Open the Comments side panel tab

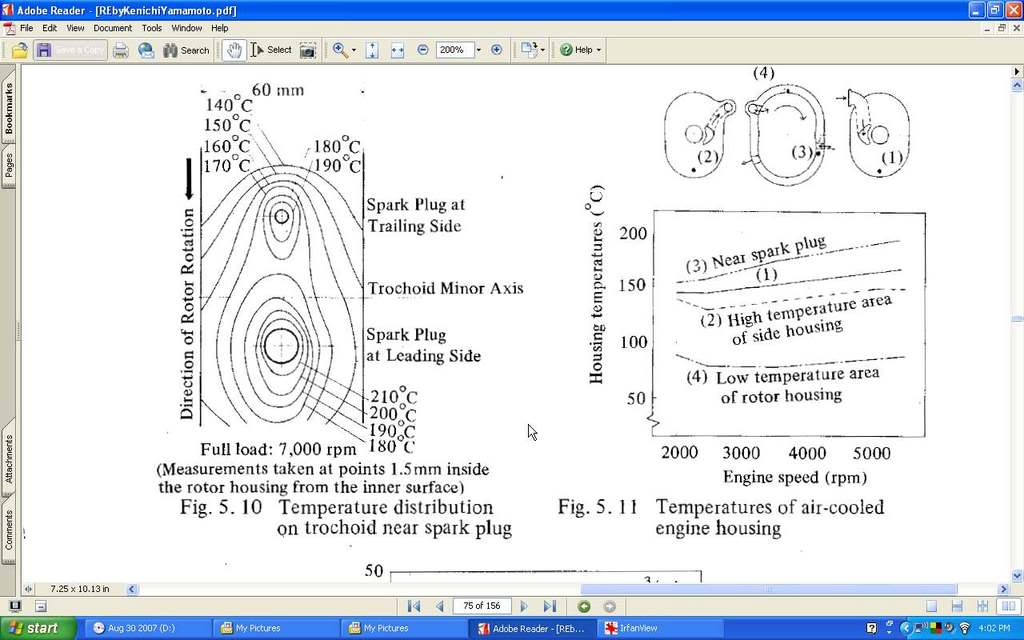point(8,530)
